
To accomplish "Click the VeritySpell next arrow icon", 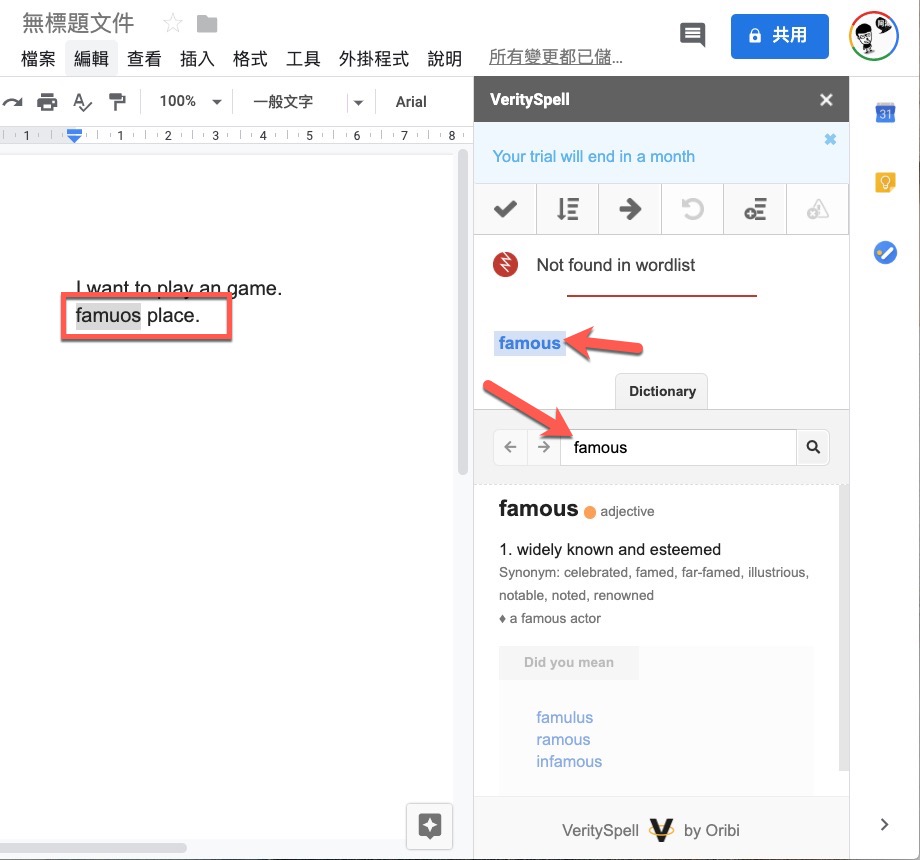I will tap(630, 209).
